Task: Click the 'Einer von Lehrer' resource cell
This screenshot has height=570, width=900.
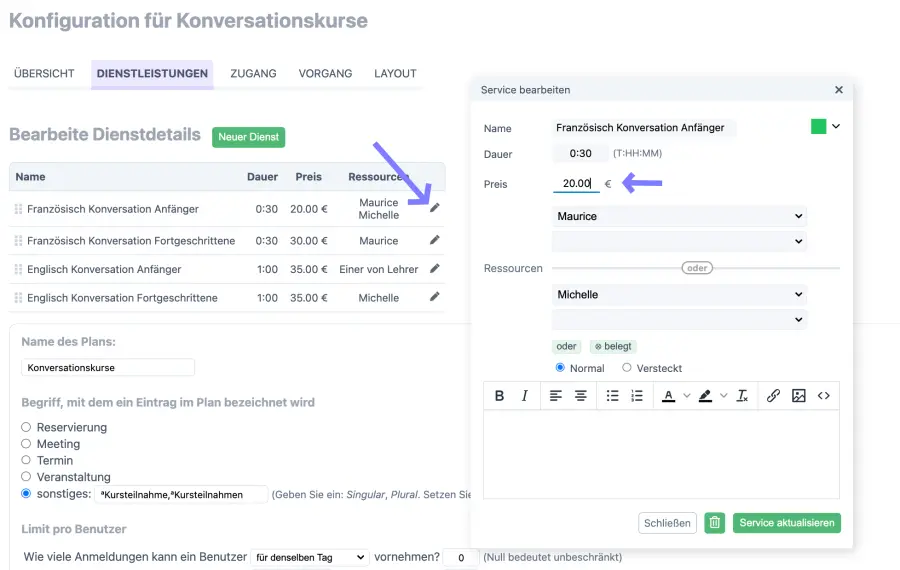Action: (x=378, y=269)
